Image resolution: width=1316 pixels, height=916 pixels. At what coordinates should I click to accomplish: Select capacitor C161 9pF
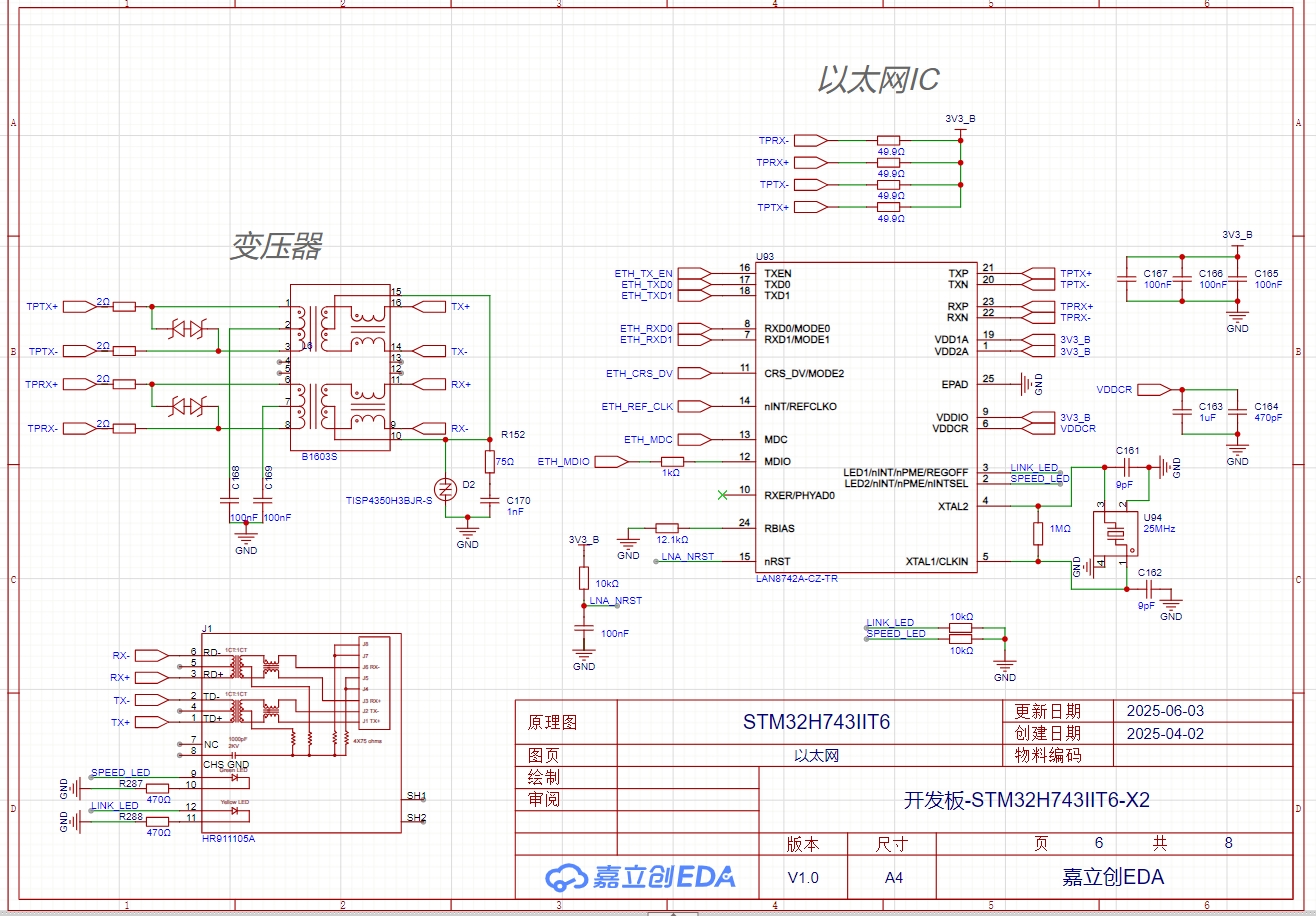tap(1127, 466)
